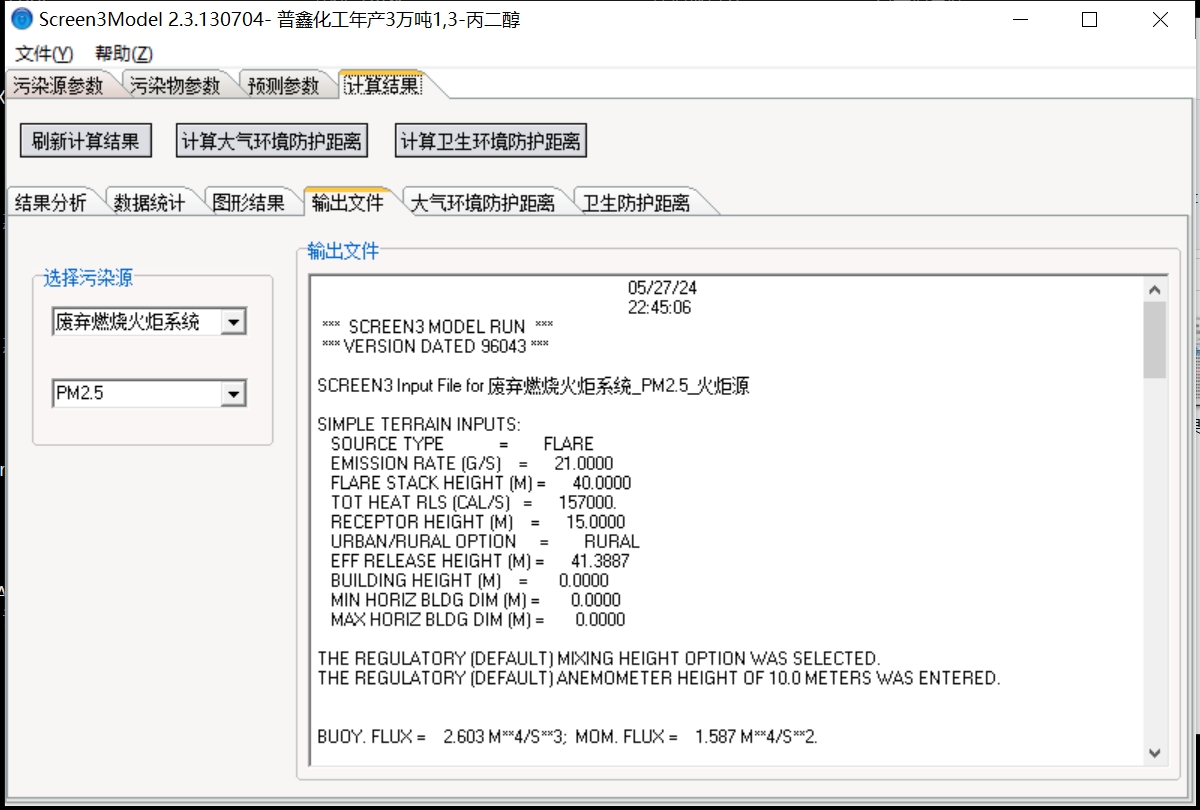Click the VERSION DATED 96043 text
Image resolution: width=1200 pixels, height=810 pixels.
point(436,346)
